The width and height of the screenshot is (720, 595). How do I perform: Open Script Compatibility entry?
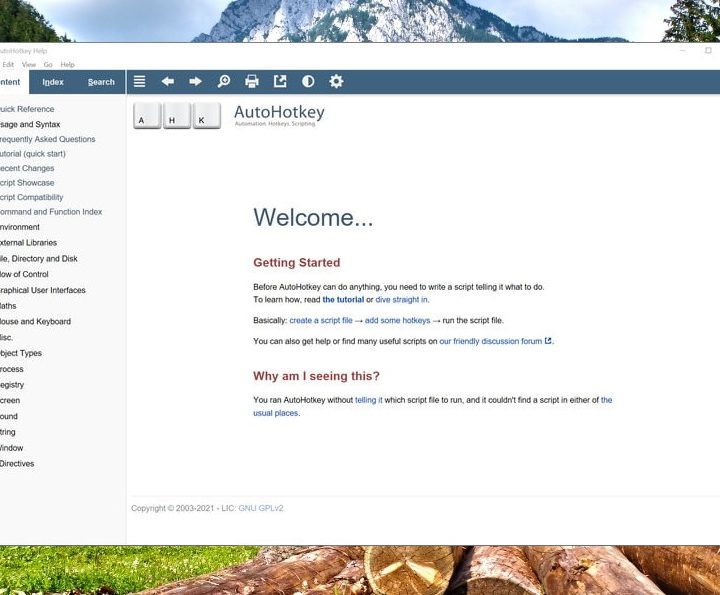pyautogui.click(x=32, y=197)
